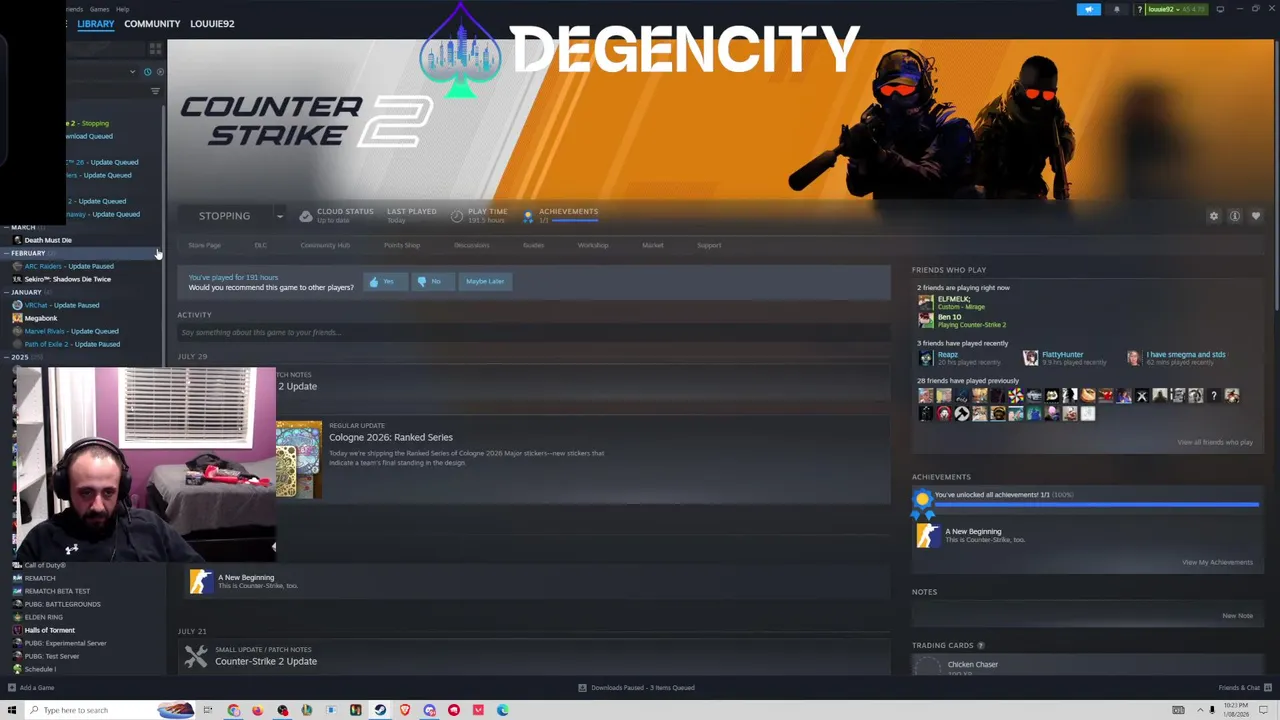The height and width of the screenshot is (720, 1280).
Task: Open the Downloads Paused status
Action: pos(637,688)
